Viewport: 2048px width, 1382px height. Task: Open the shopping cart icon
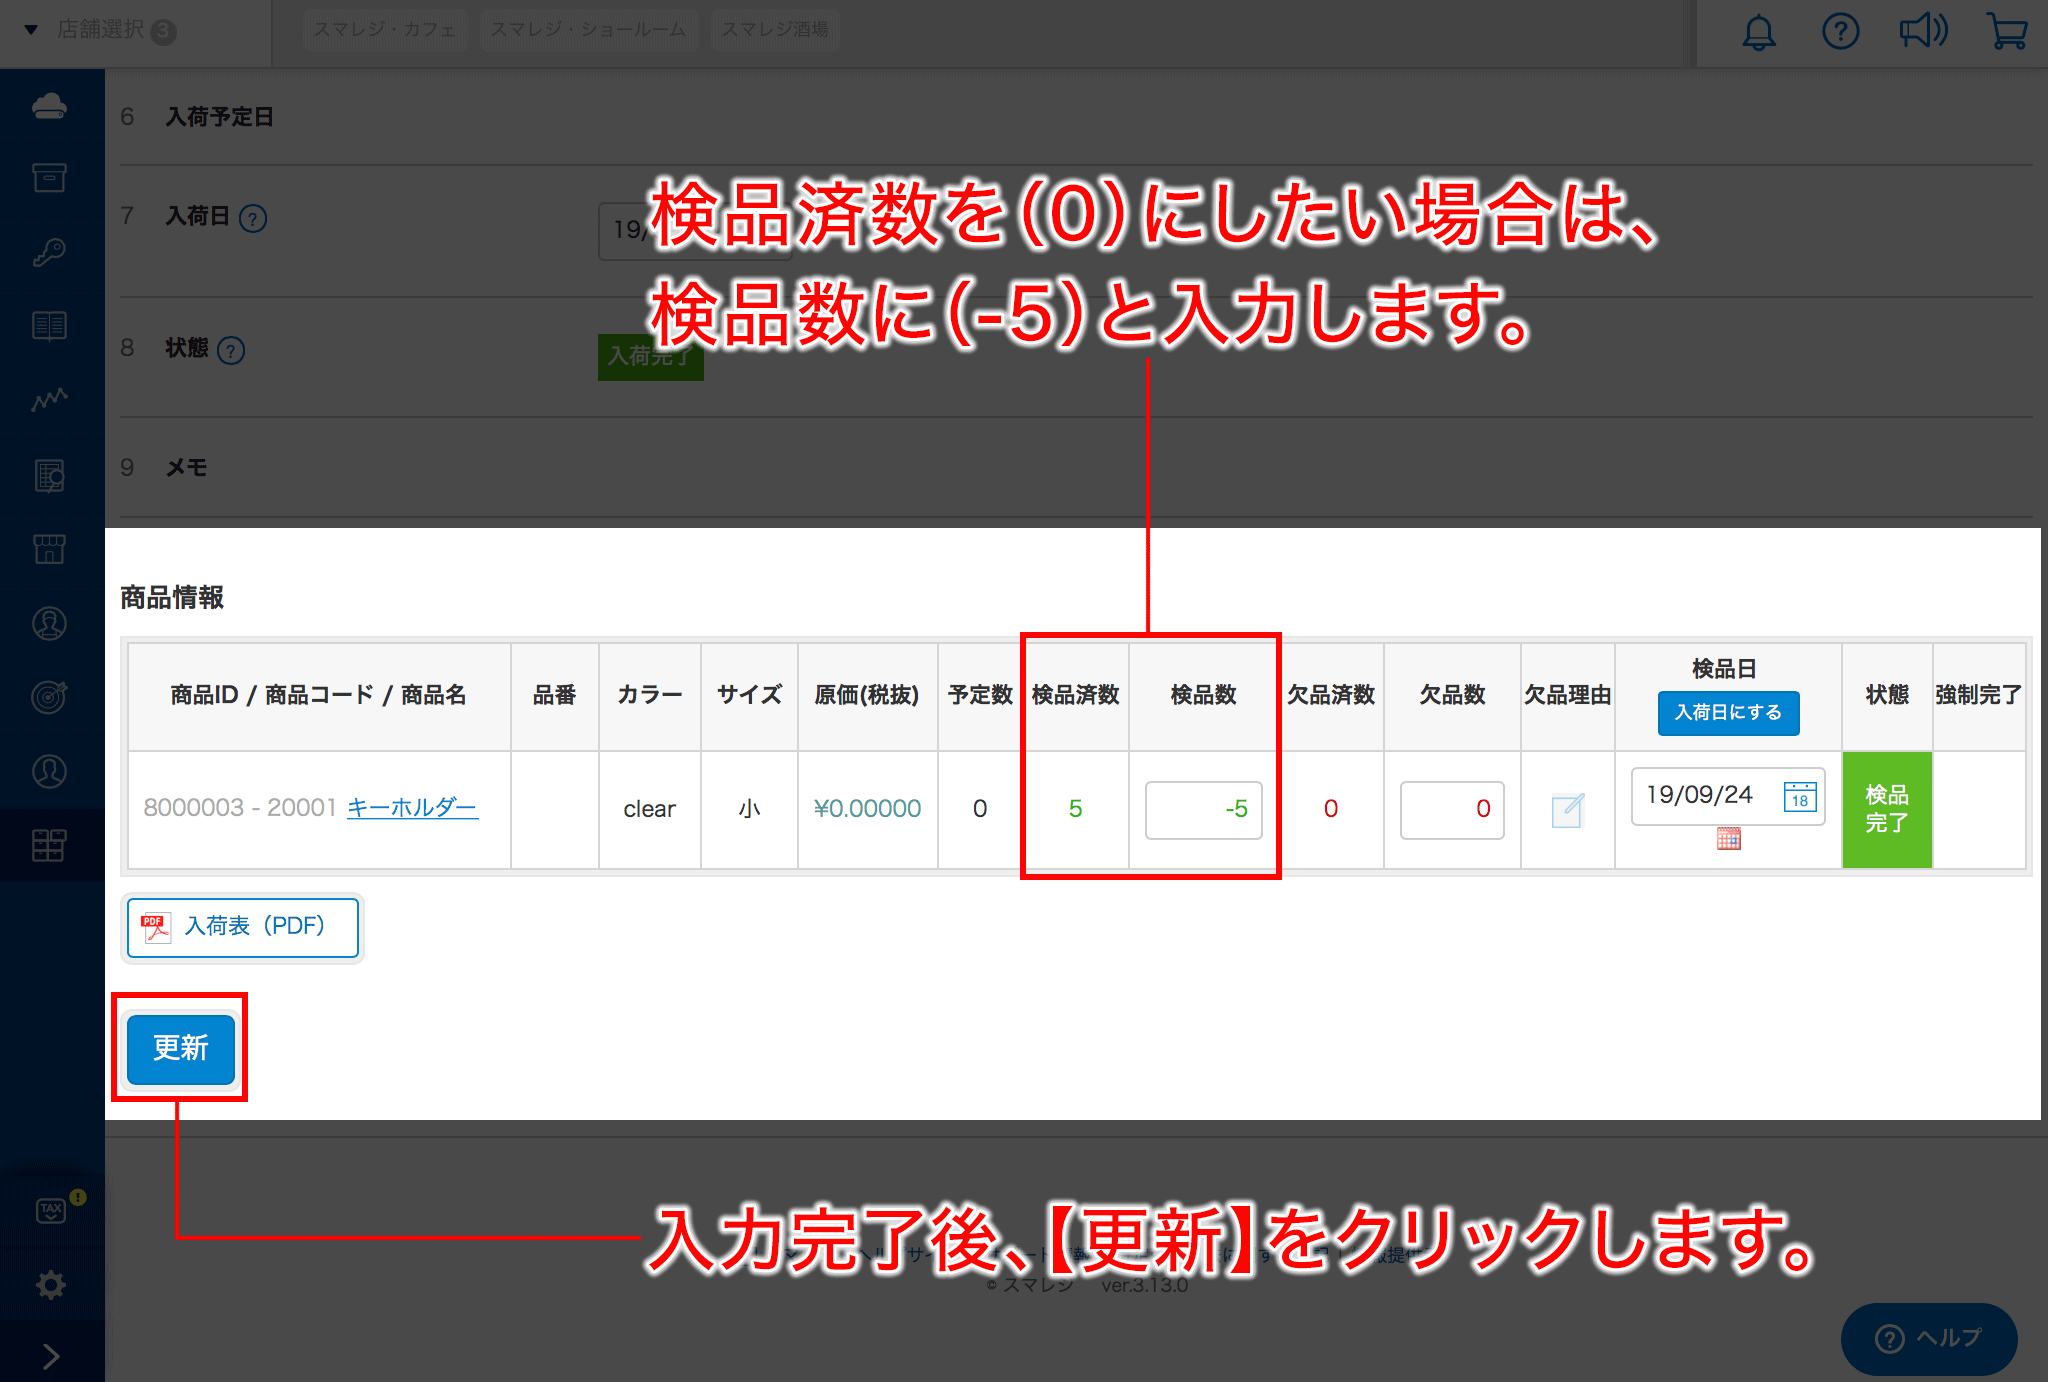(x=2006, y=32)
